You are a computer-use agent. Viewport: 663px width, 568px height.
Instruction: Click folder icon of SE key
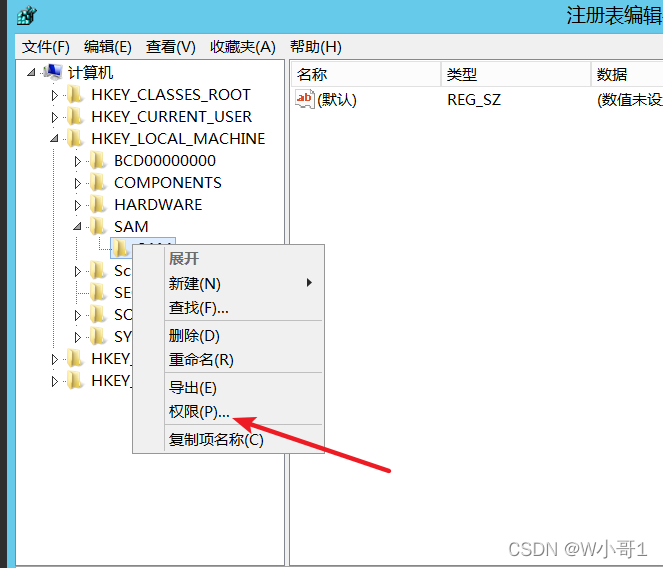pos(98,292)
